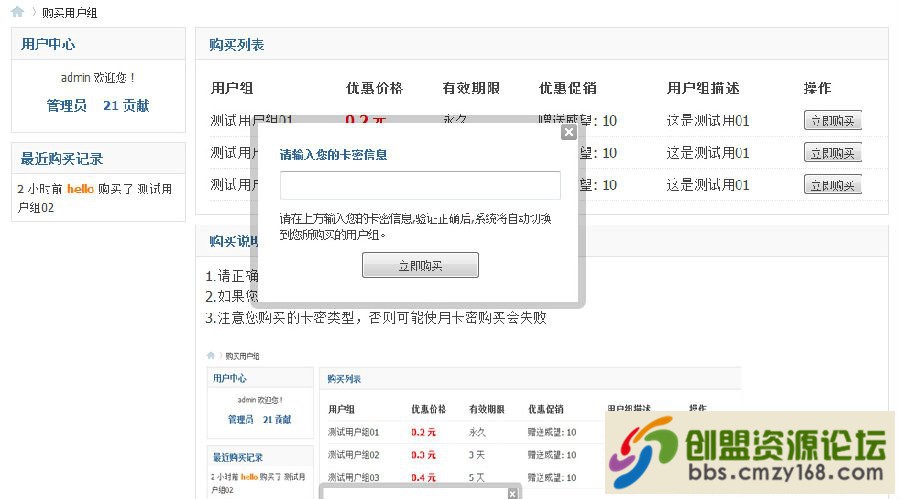
Task: Click the 优惠促销 column header
Action: [568, 88]
